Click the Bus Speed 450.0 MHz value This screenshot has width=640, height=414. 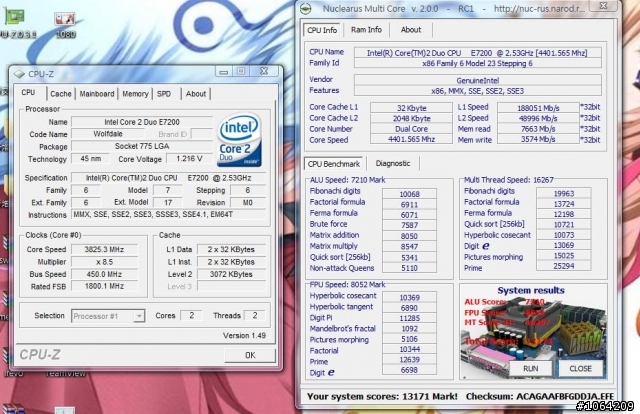pos(104,274)
